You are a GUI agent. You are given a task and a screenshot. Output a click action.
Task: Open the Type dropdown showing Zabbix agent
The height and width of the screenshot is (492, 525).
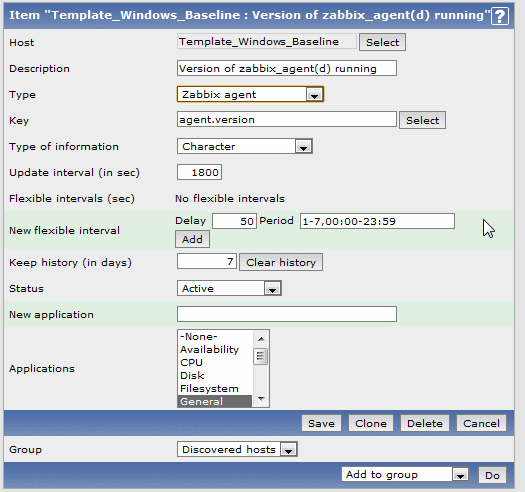(250, 94)
